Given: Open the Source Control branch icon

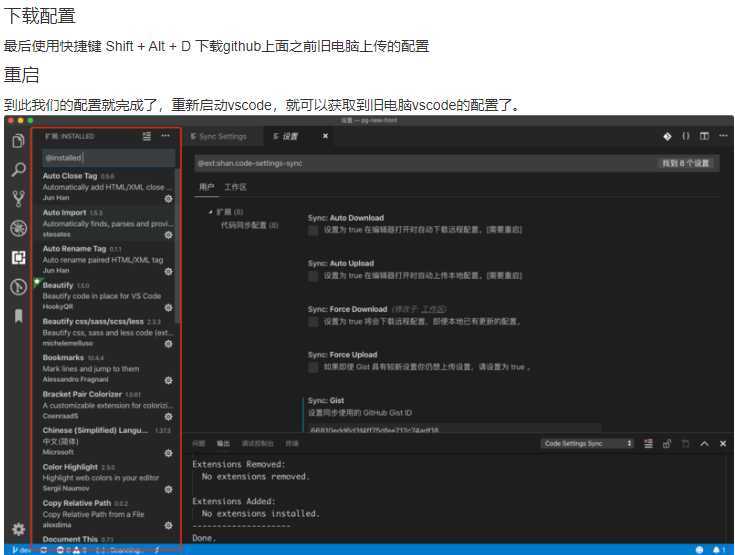Looking at the screenshot, I should coord(18,199).
